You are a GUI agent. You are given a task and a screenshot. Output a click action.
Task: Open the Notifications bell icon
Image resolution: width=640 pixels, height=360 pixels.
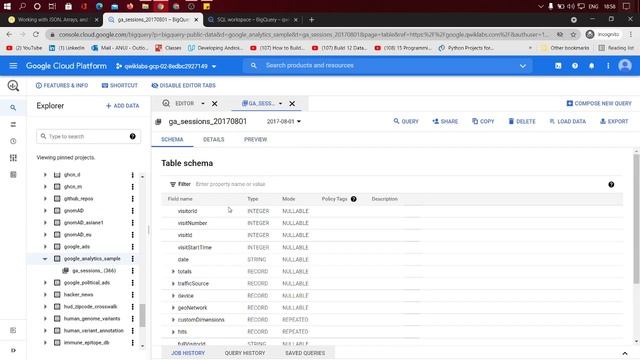coord(591,66)
